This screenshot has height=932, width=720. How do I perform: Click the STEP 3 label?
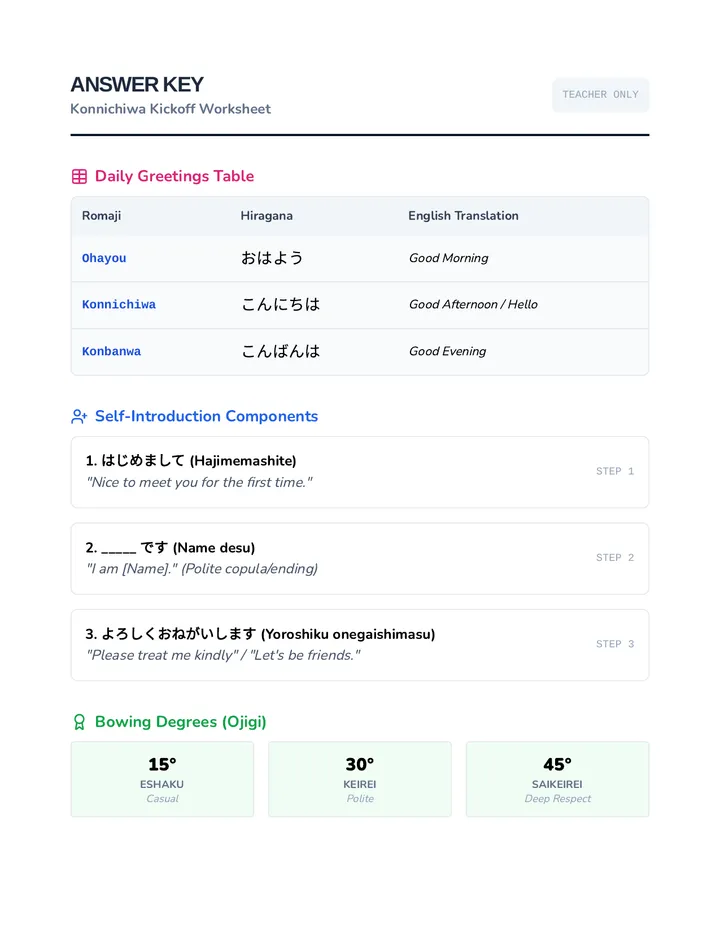click(x=615, y=644)
